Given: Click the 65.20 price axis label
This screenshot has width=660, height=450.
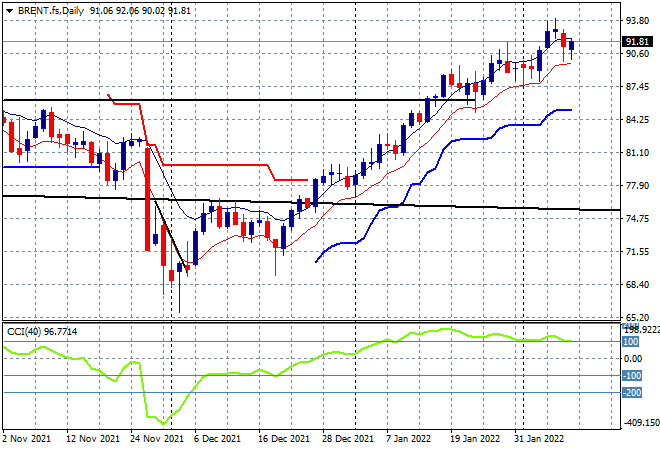Looking at the screenshot, I should (x=637, y=317).
